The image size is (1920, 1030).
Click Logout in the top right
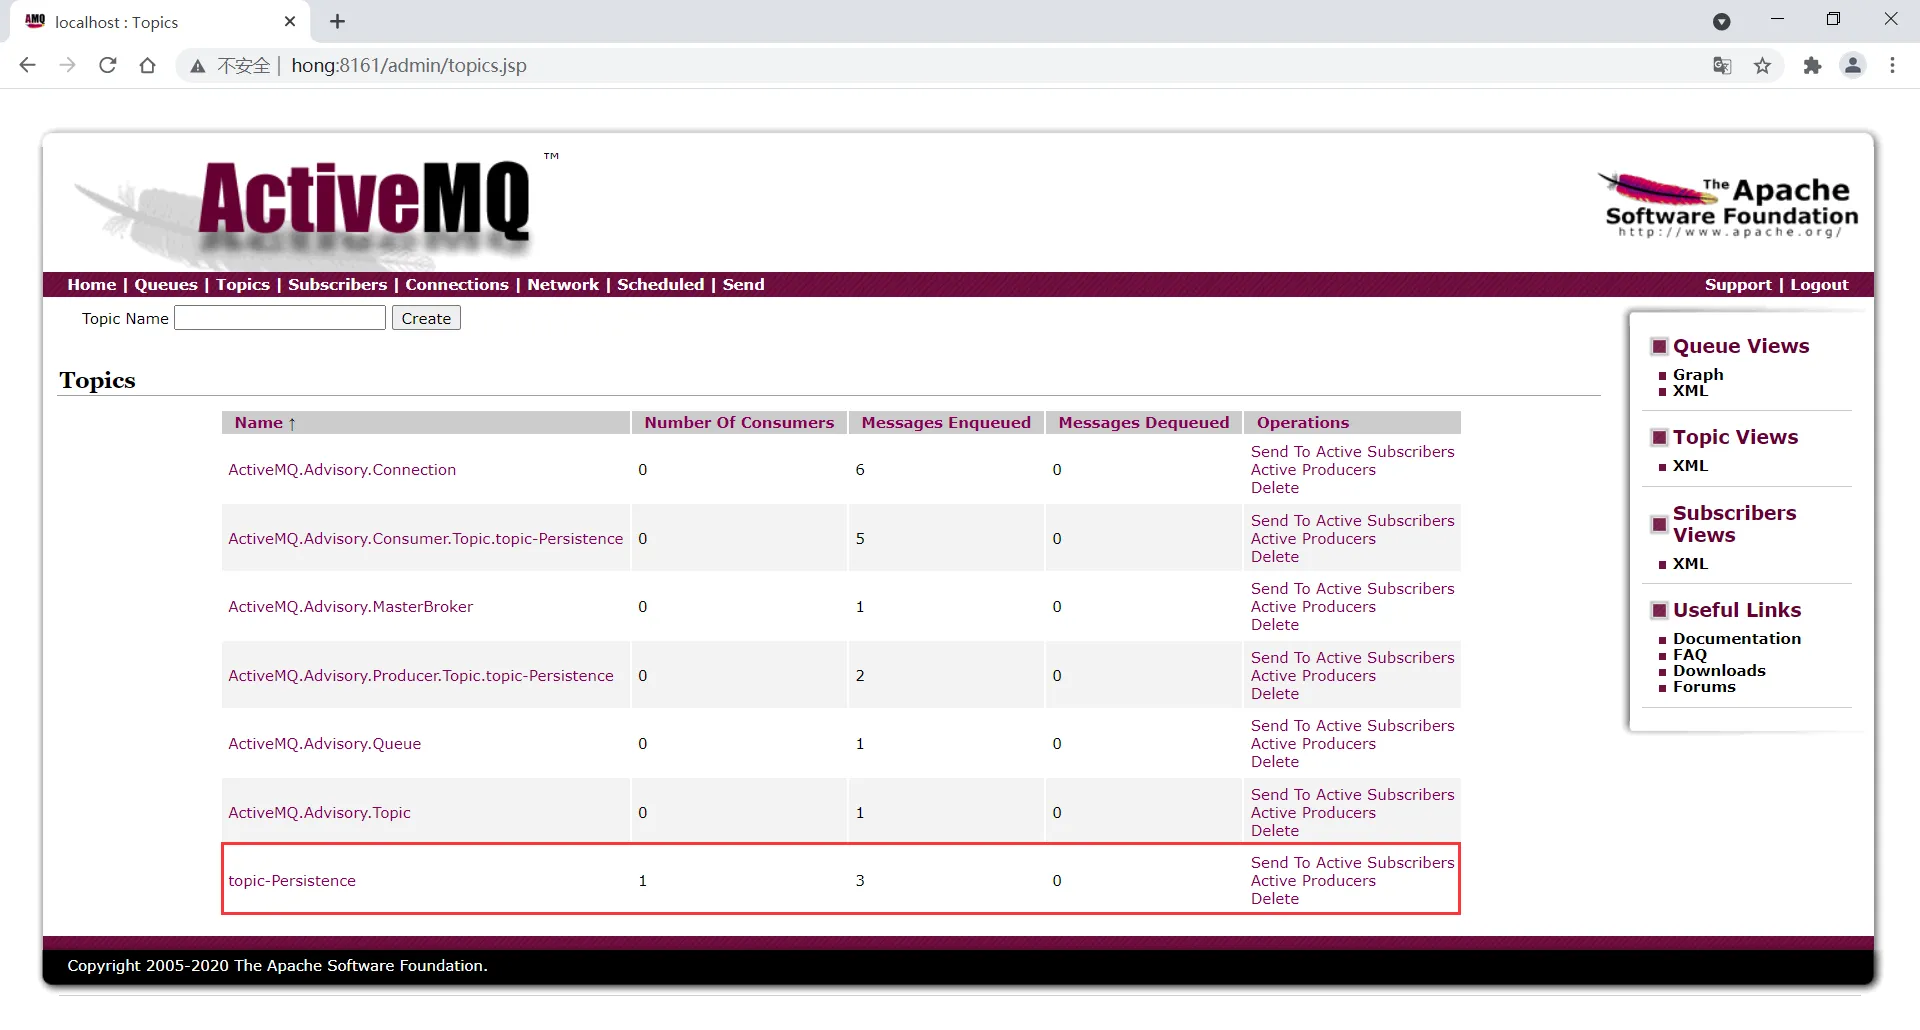point(1819,285)
